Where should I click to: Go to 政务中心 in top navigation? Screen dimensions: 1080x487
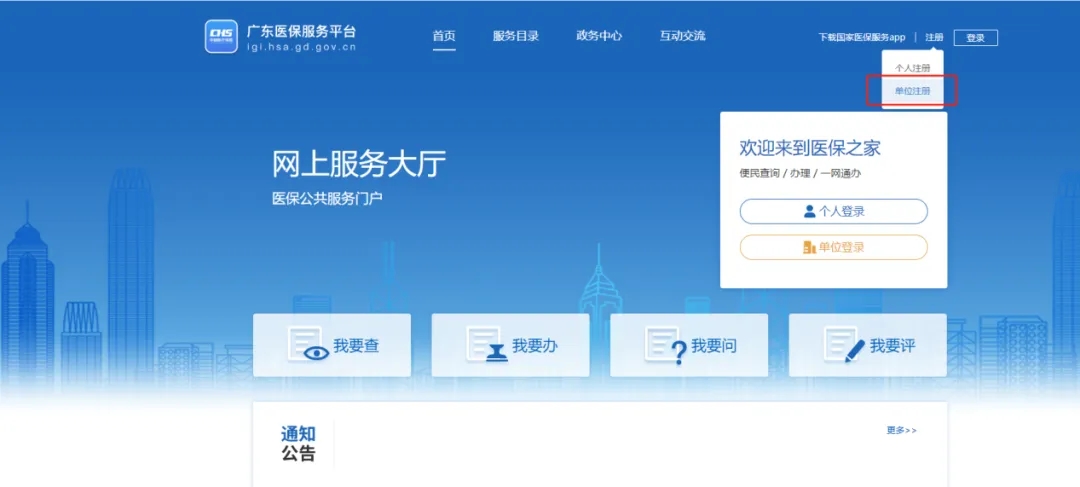pos(598,36)
